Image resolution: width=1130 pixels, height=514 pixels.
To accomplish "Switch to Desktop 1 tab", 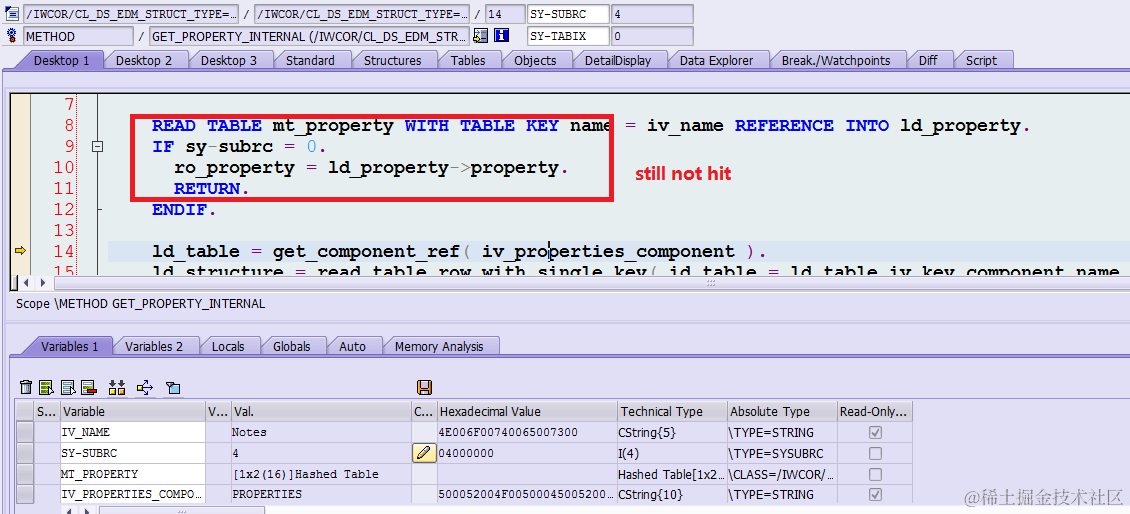I will tap(62, 61).
